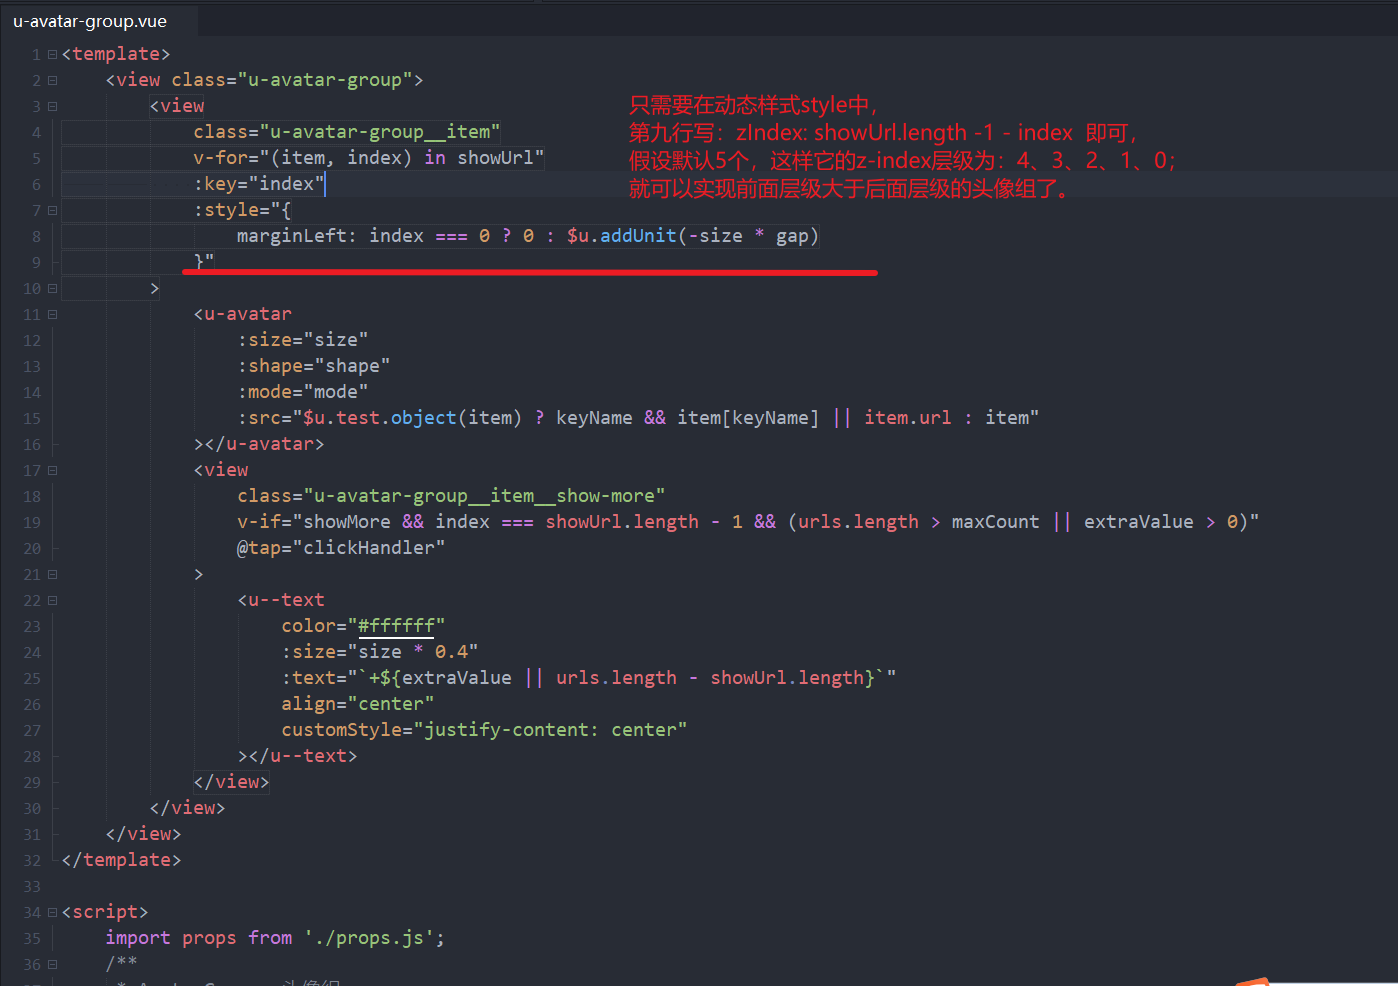Click line number 15 in the gutter

[x=32, y=419]
